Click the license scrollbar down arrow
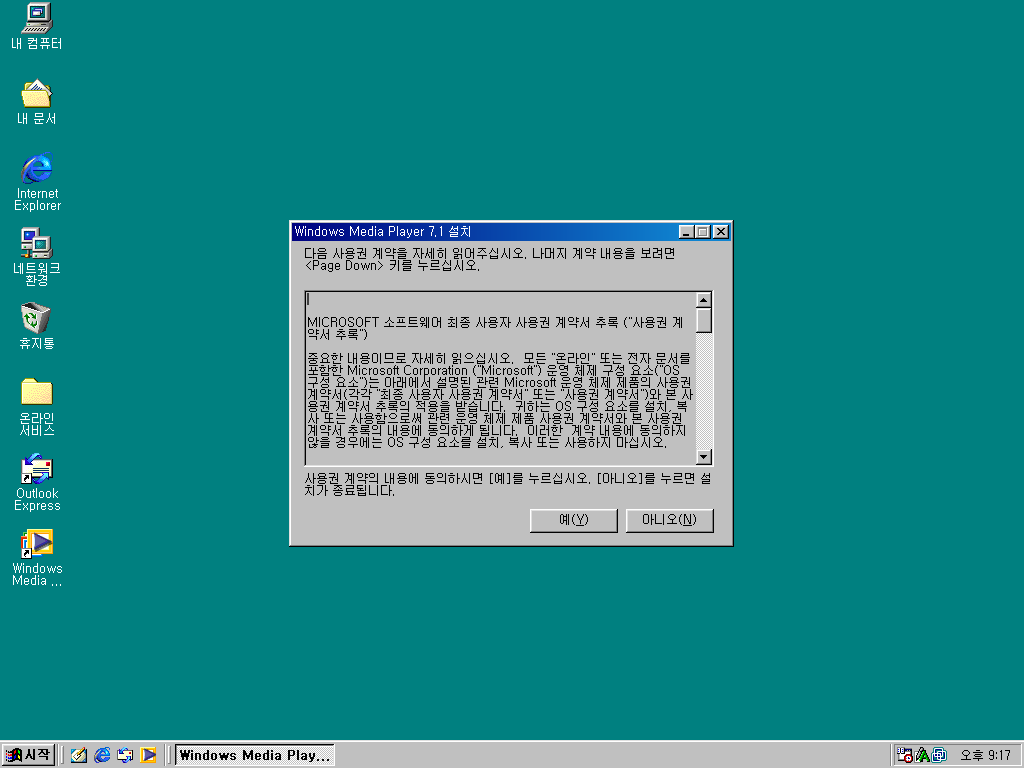 pyautogui.click(x=703, y=456)
